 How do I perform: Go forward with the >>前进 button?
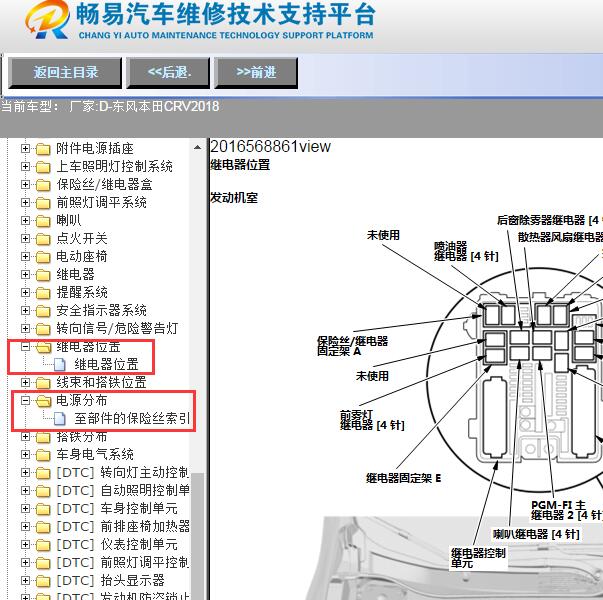[x=256, y=73]
